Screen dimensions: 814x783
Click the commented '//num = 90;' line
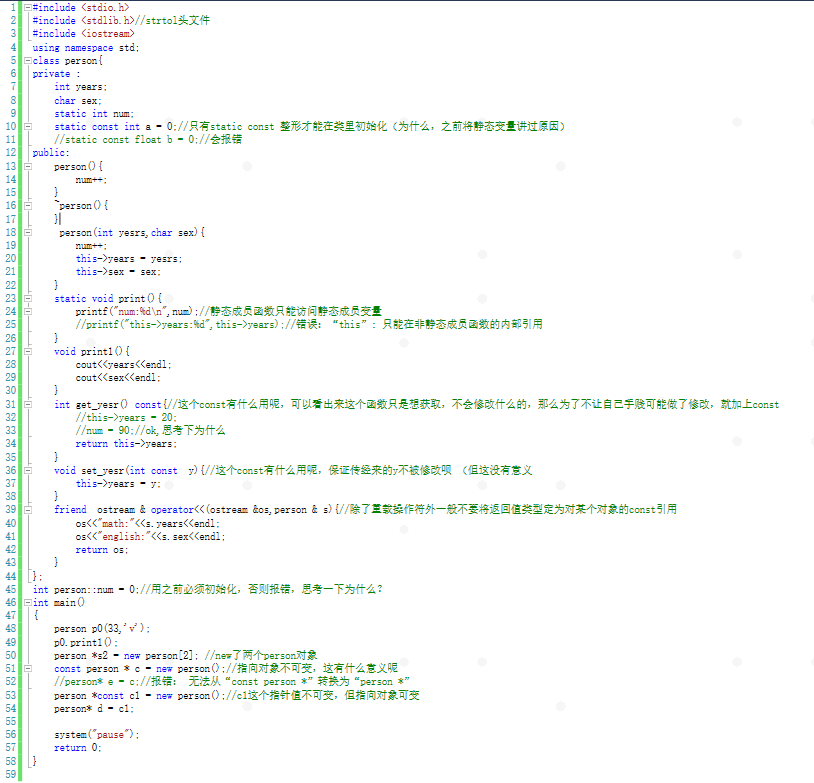click(151, 430)
